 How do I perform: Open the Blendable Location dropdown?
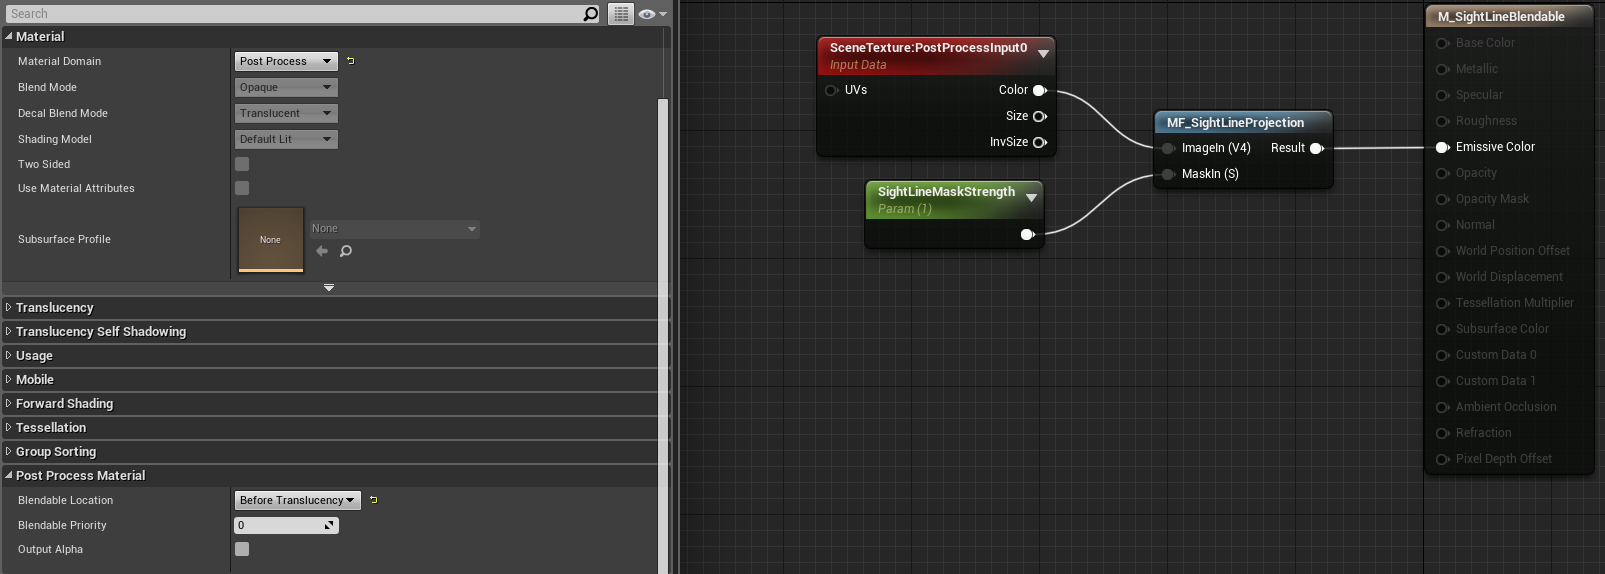click(298, 500)
